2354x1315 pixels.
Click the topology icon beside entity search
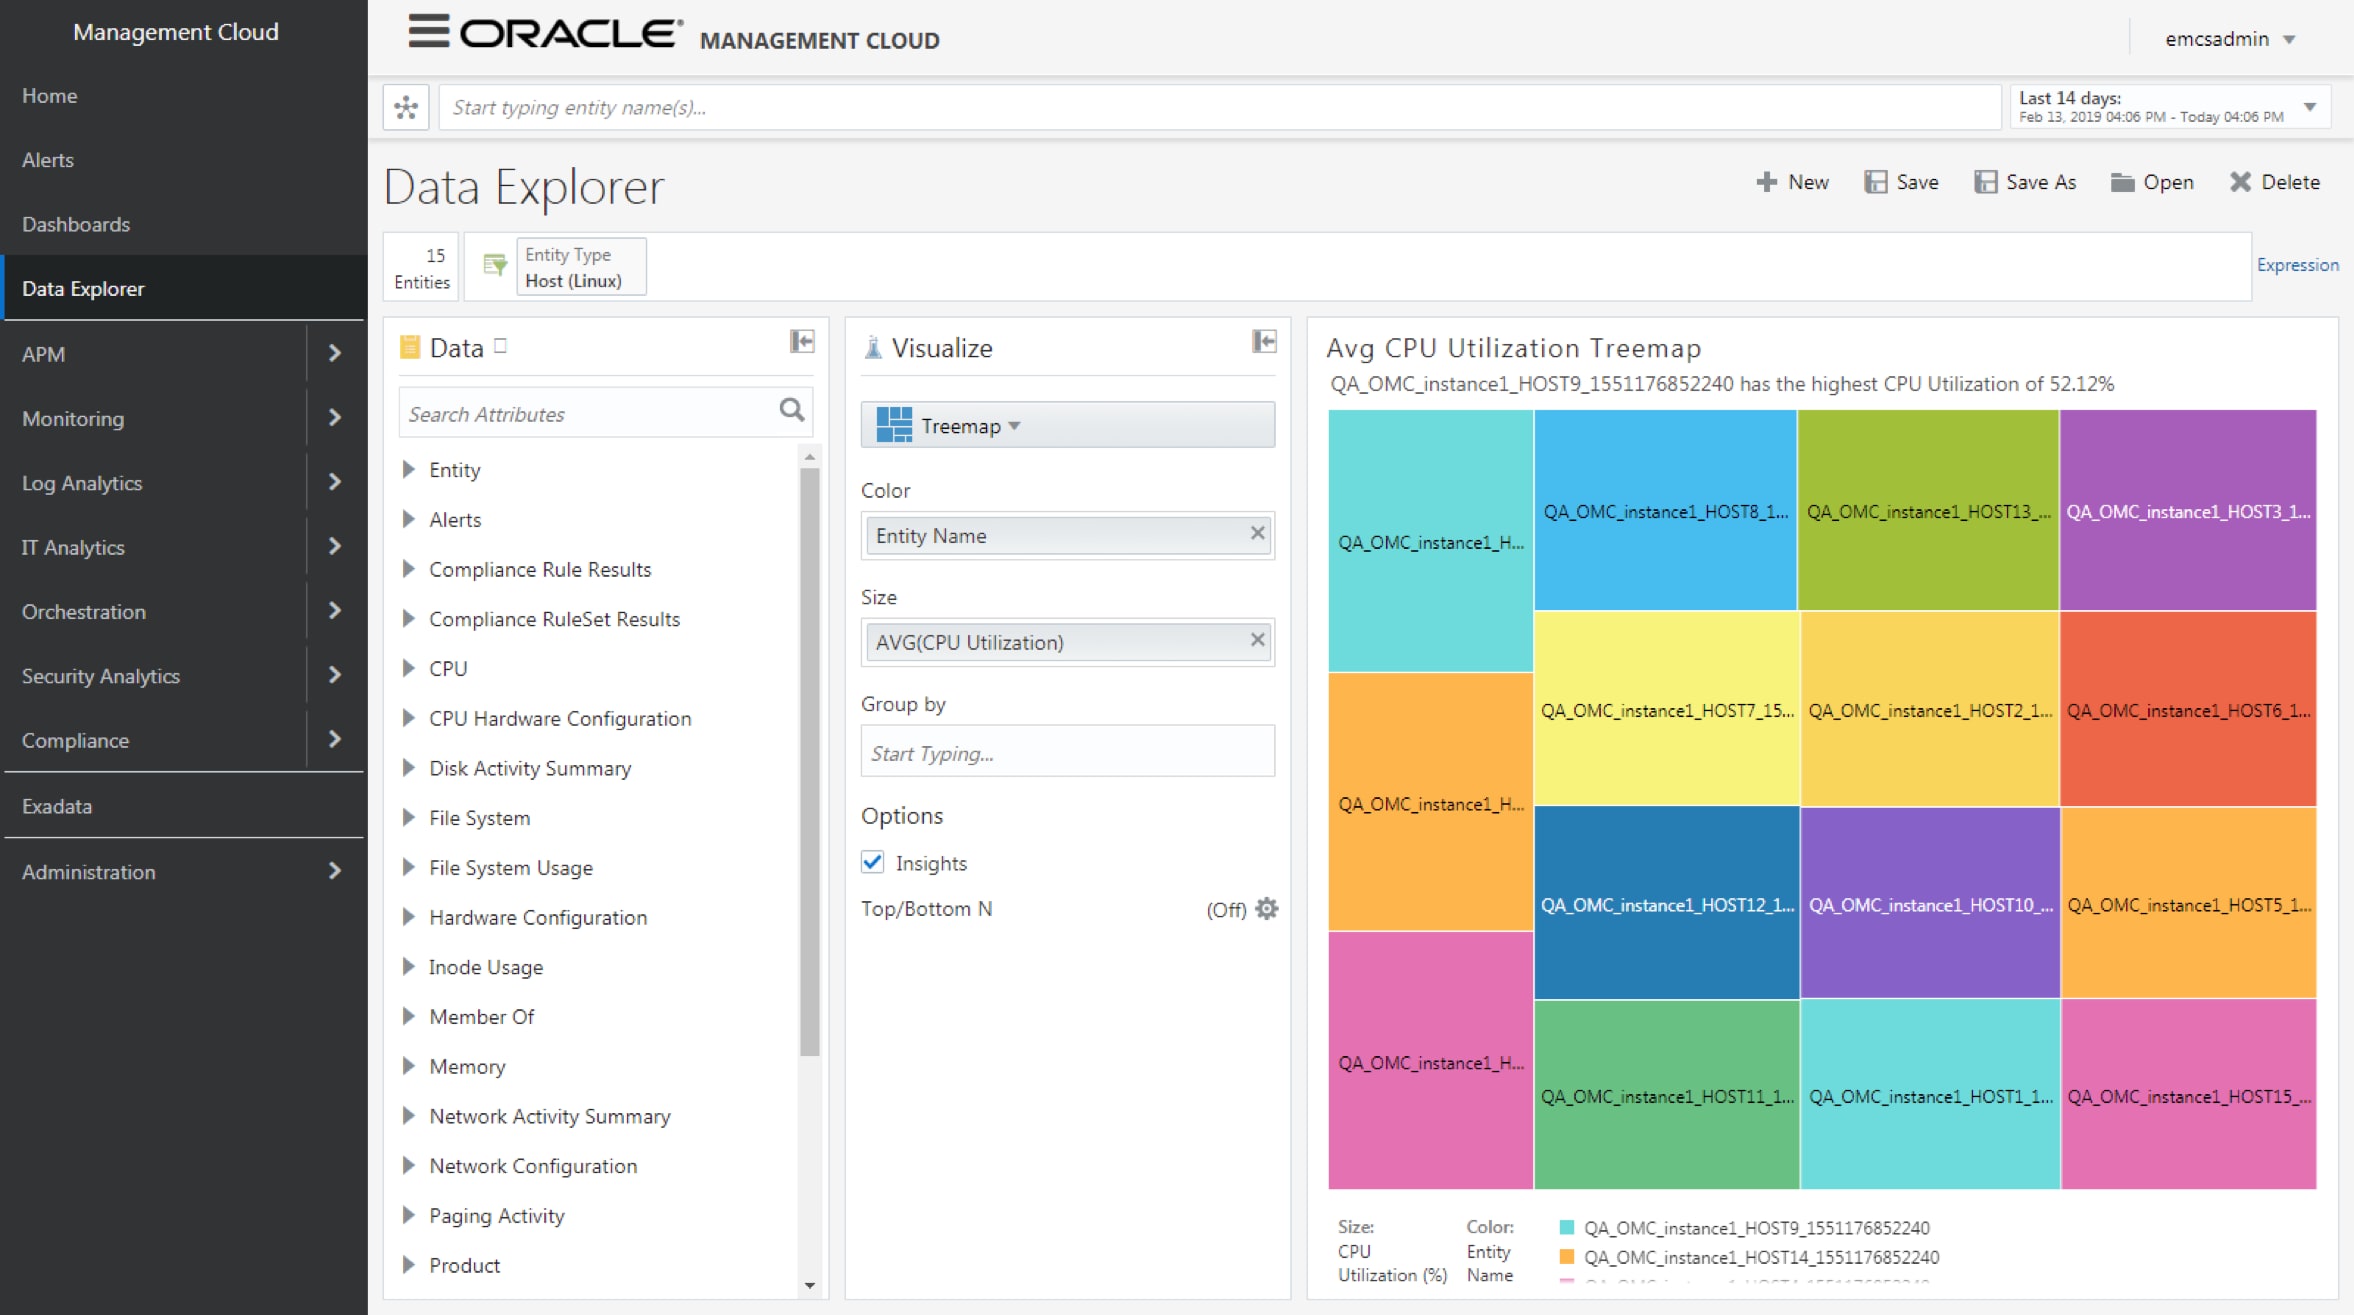(x=406, y=107)
